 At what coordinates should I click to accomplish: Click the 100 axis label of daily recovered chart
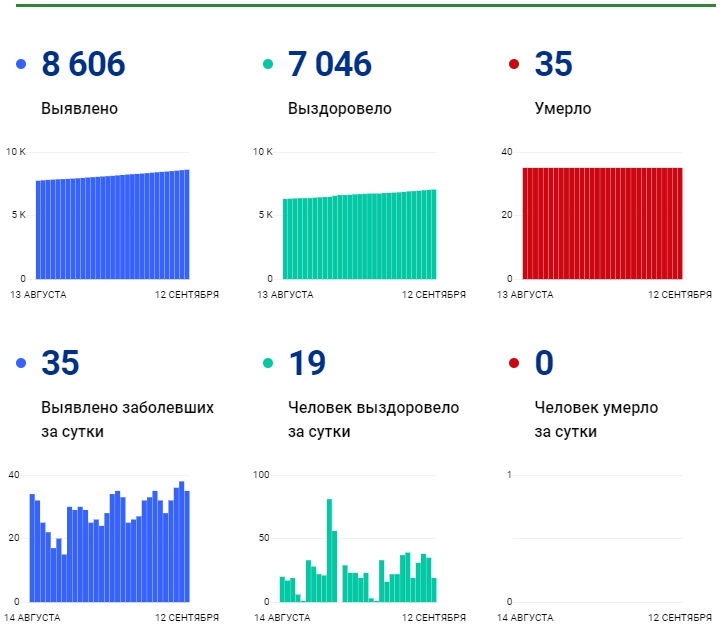(x=261, y=474)
